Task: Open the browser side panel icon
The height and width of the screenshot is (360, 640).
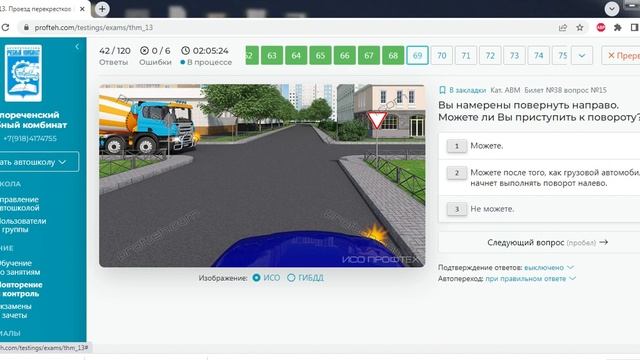Action: tap(634, 27)
